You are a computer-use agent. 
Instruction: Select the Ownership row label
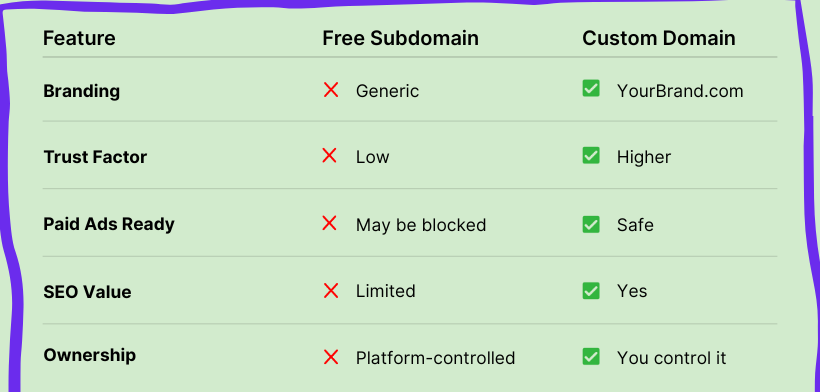pyautogui.click(x=89, y=355)
